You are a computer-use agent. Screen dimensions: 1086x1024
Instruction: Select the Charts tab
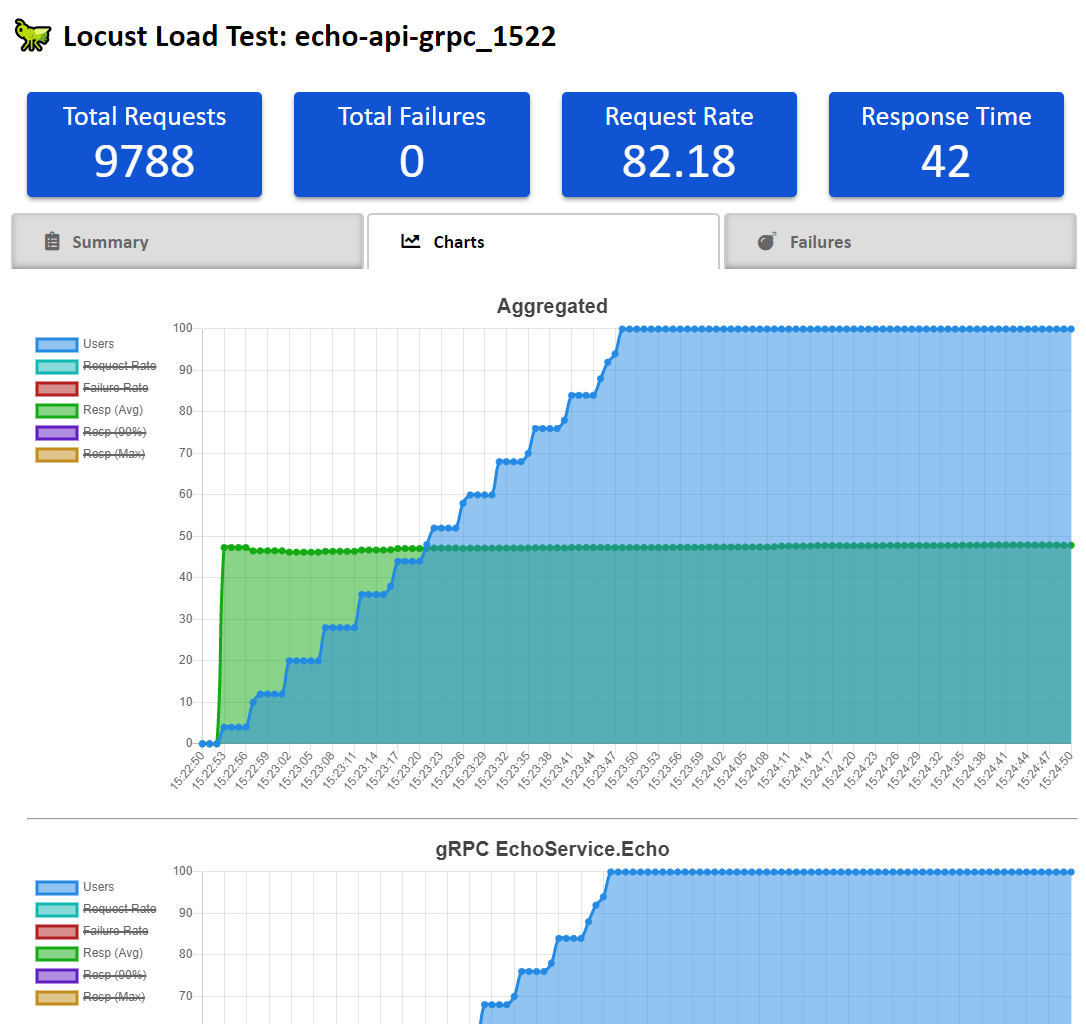pos(543,241)
